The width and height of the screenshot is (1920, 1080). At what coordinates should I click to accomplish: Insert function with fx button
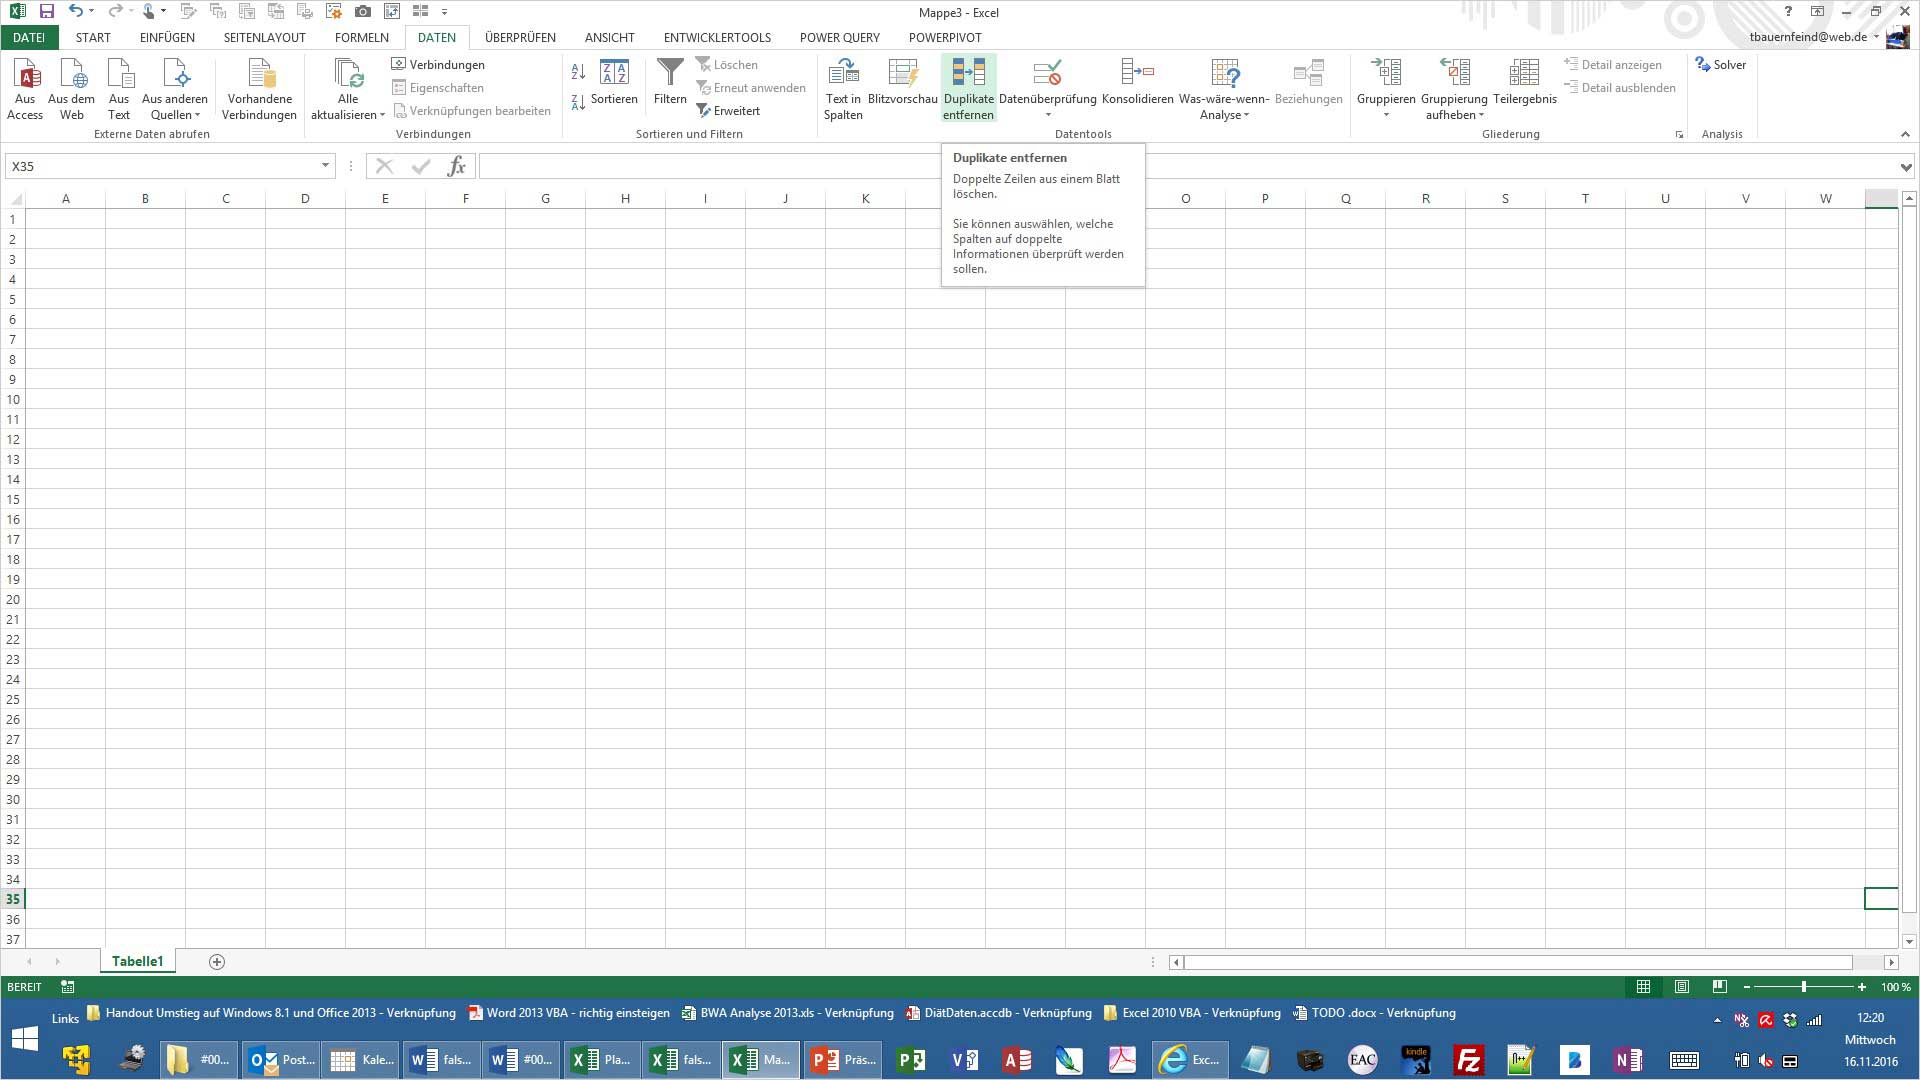[456, 166]
